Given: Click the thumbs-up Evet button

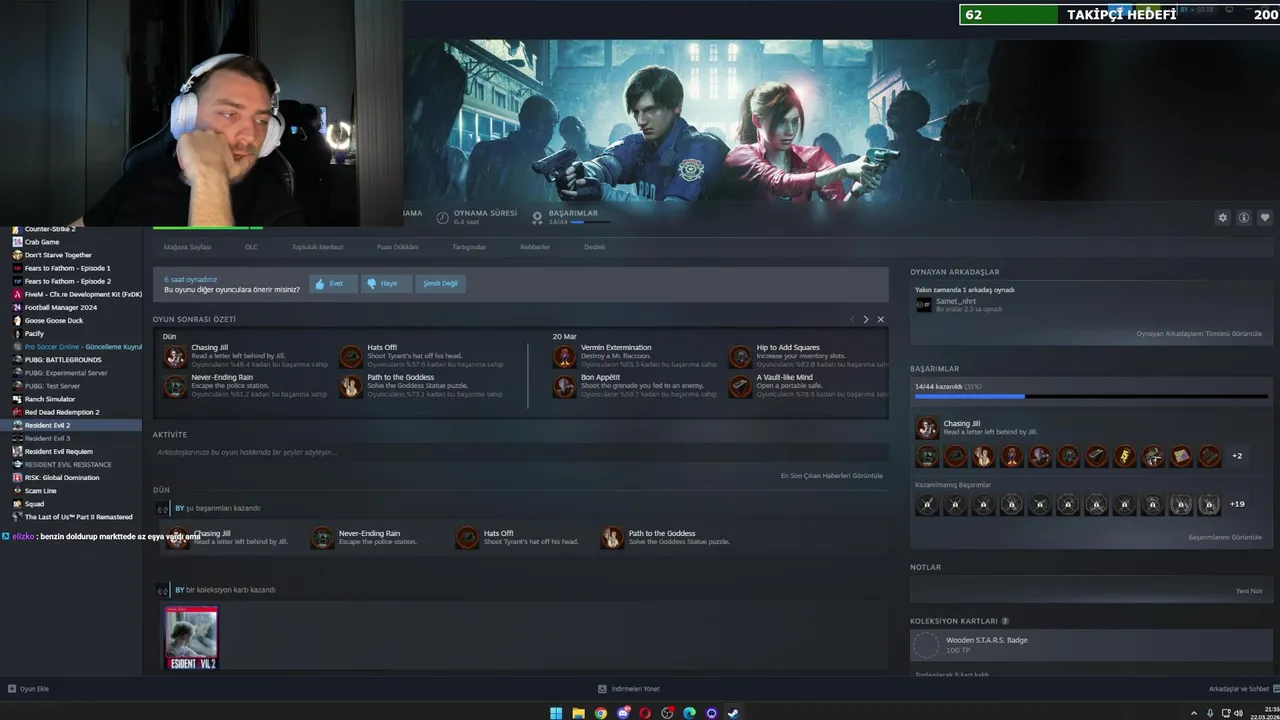Looking at the screenshot, I should 333,283.
